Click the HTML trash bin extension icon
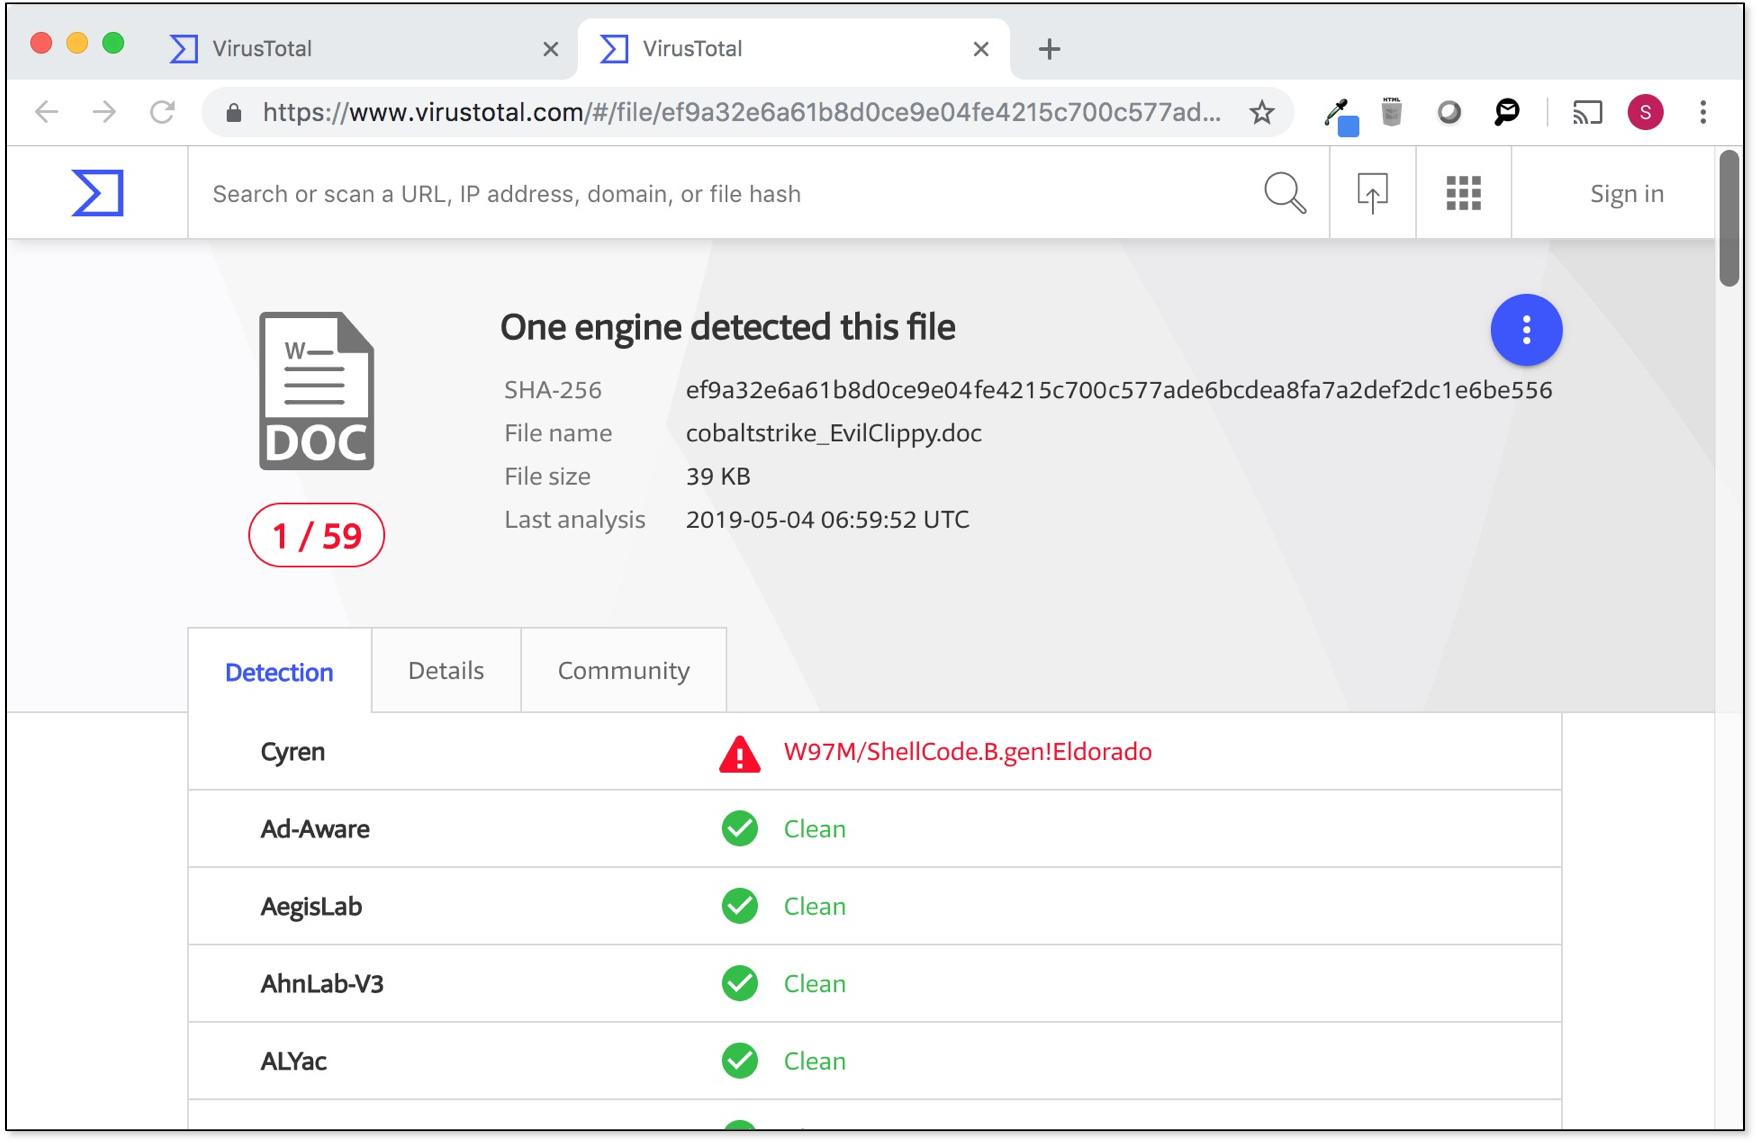Image resolution: width=1756 pixels, height=1143 pixels. click(x=1391, y=111)
